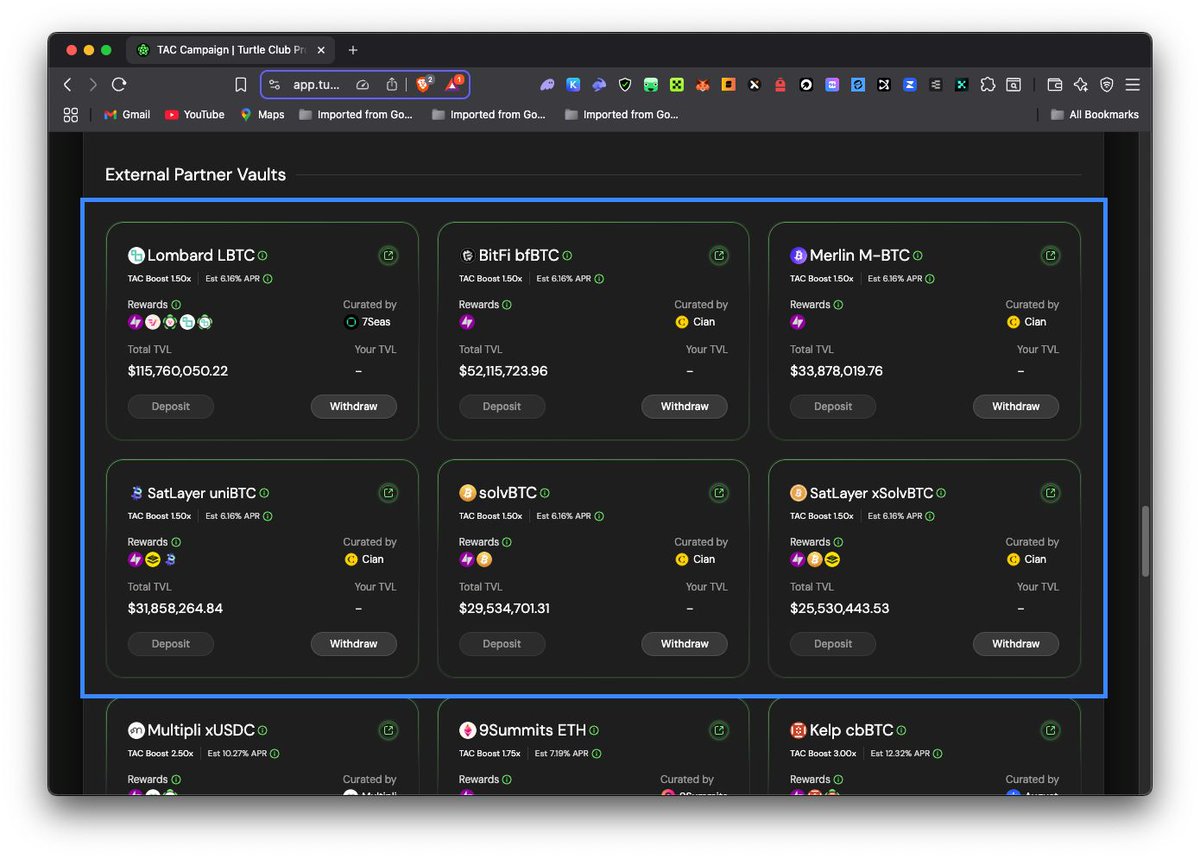
Task: Withdraw from BitFi bfBTC vault
Action: 685,407
